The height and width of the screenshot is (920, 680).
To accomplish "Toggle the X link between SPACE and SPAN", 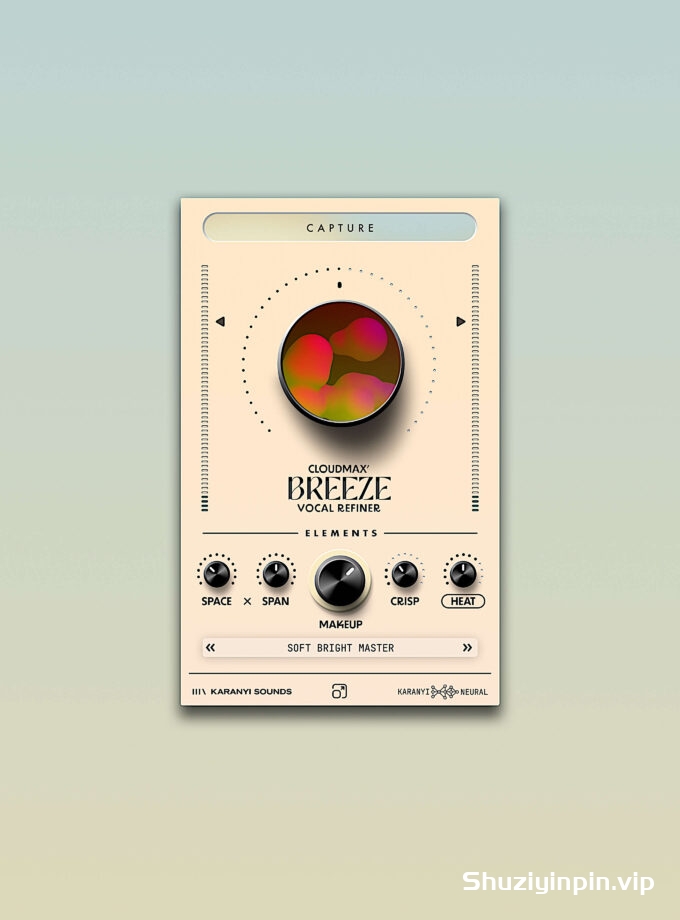I will [x=247, y=601].
